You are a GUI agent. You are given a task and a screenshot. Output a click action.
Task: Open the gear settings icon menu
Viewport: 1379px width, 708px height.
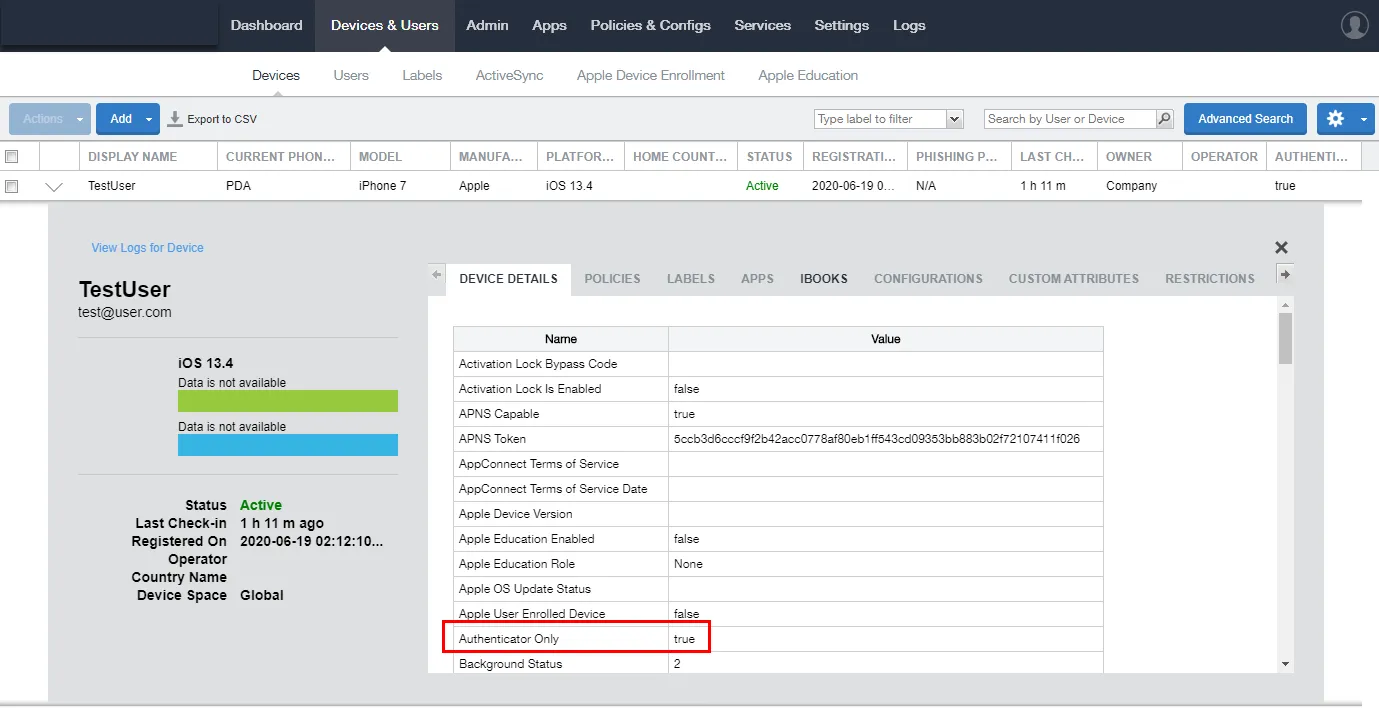[x=1335, y=119]
